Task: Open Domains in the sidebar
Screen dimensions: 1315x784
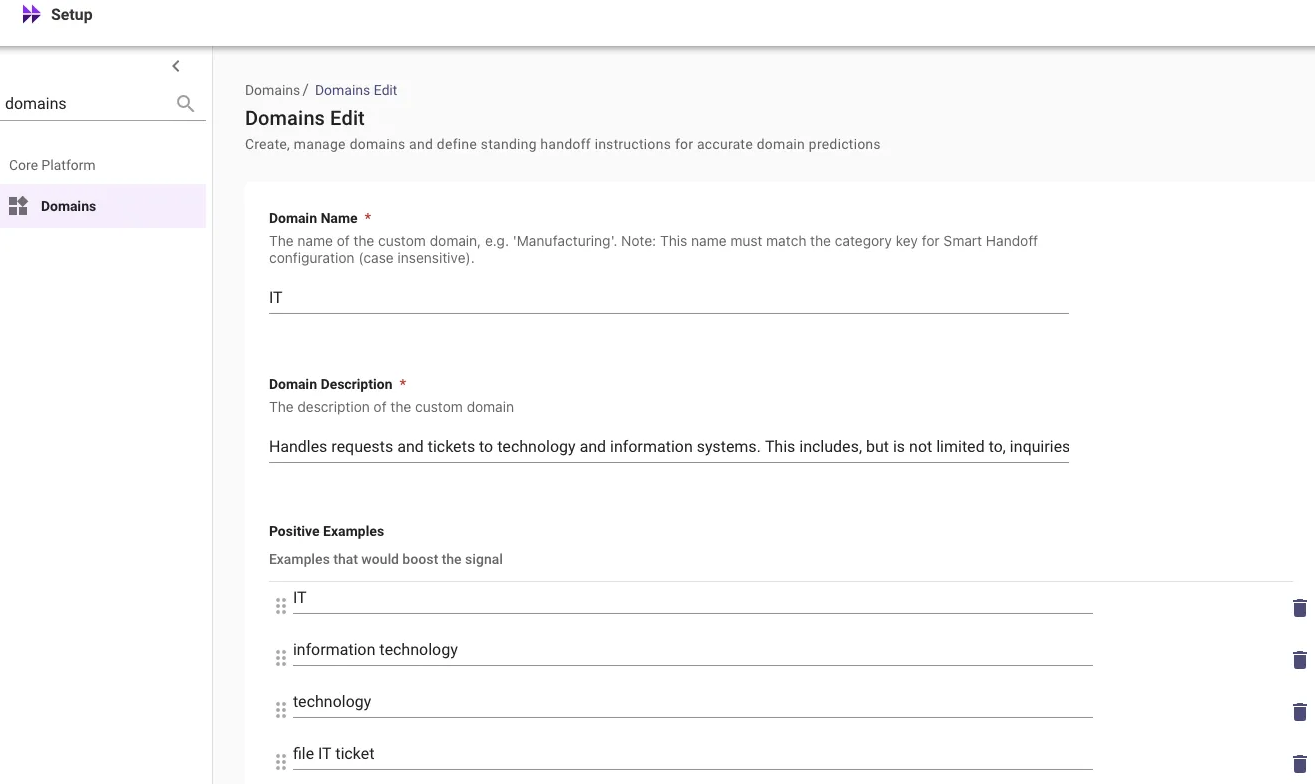Action: [103, 206]
